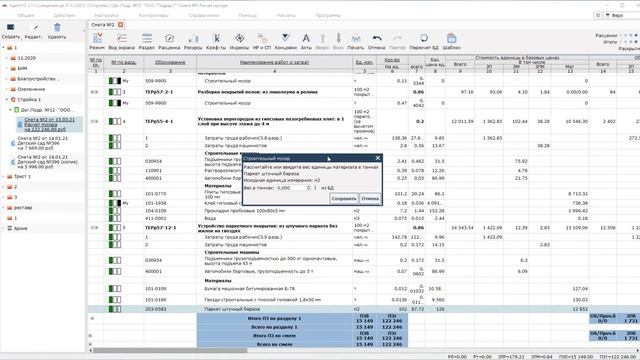Click the weight field spinner arrows
Viewport: 640px width, 360px height.
[308, 188]
